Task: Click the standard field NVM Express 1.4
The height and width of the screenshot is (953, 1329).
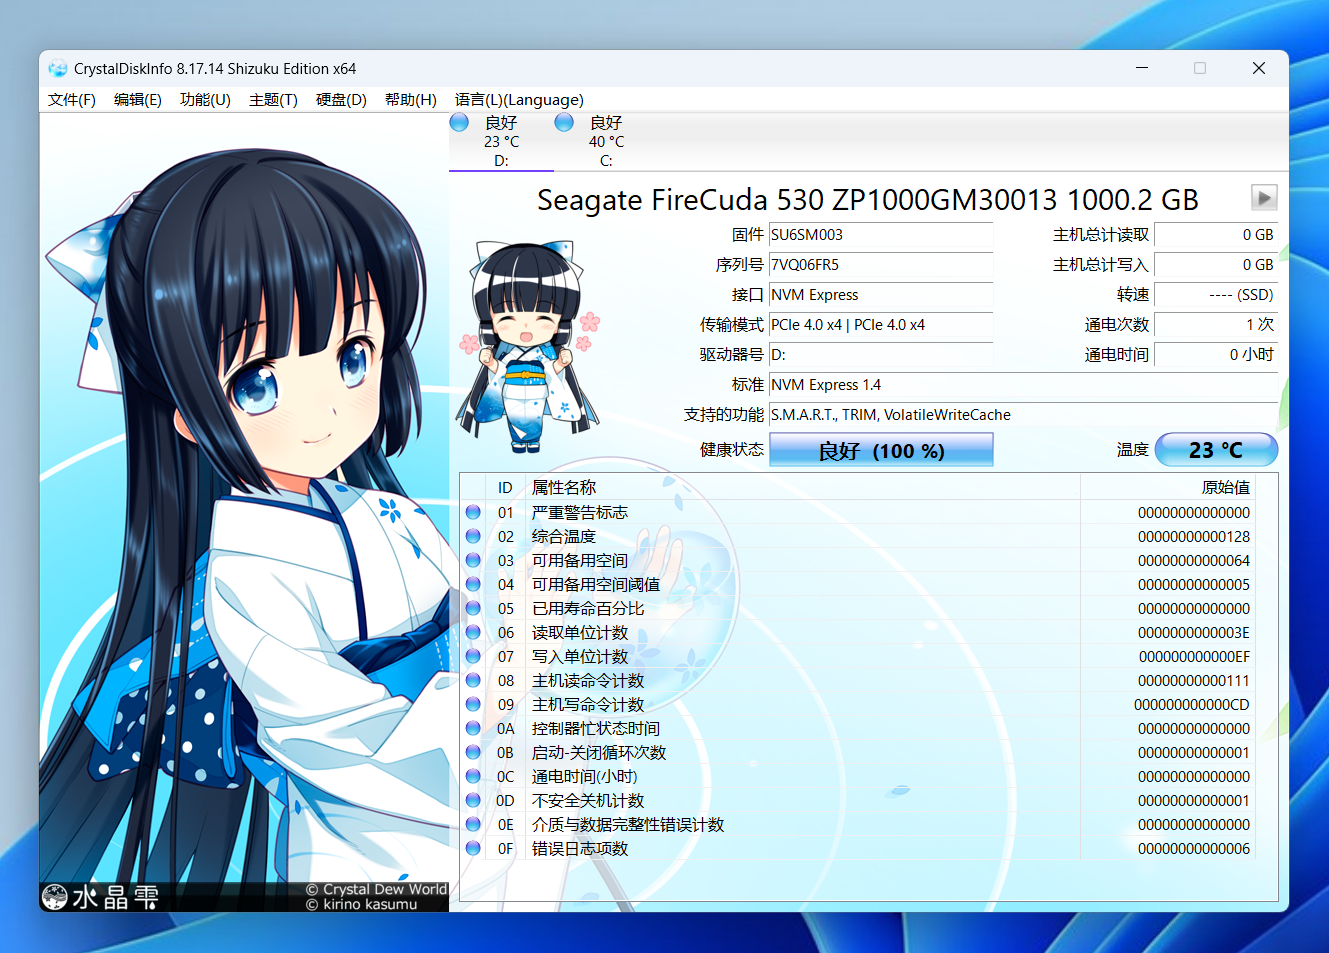Action: [x=1023, y=385]
